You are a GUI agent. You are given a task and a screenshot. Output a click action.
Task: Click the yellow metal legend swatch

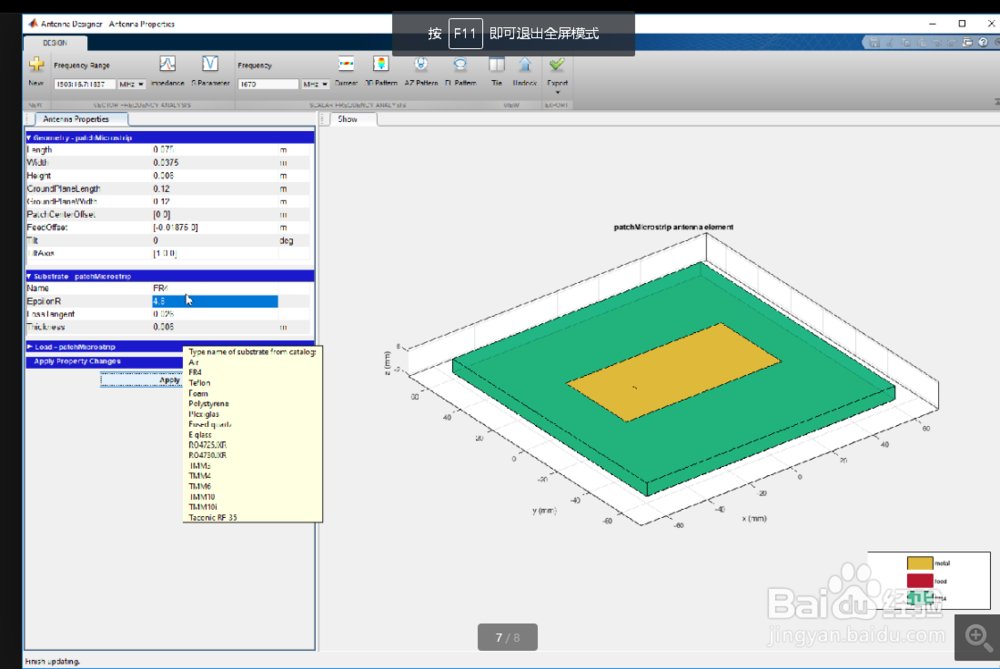coord(920,563)
